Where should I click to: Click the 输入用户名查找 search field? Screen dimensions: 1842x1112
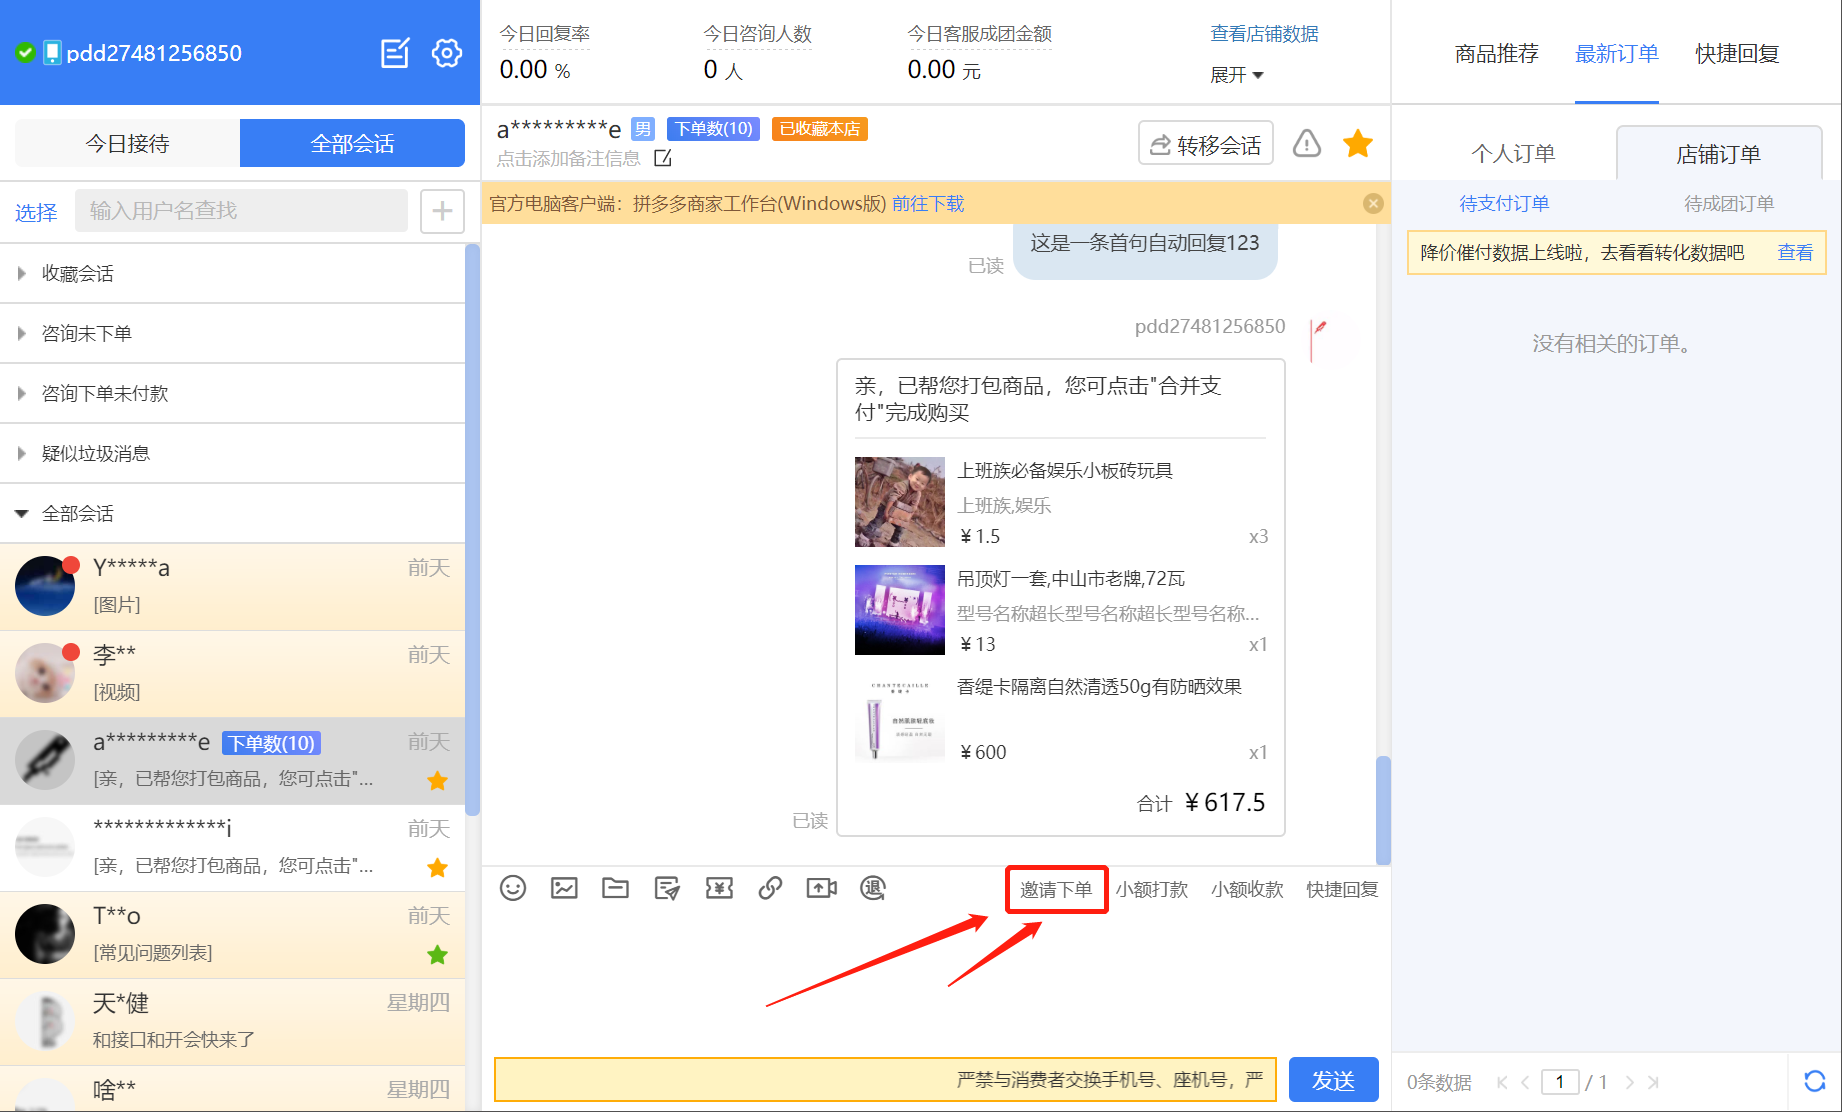click(241, 211)
